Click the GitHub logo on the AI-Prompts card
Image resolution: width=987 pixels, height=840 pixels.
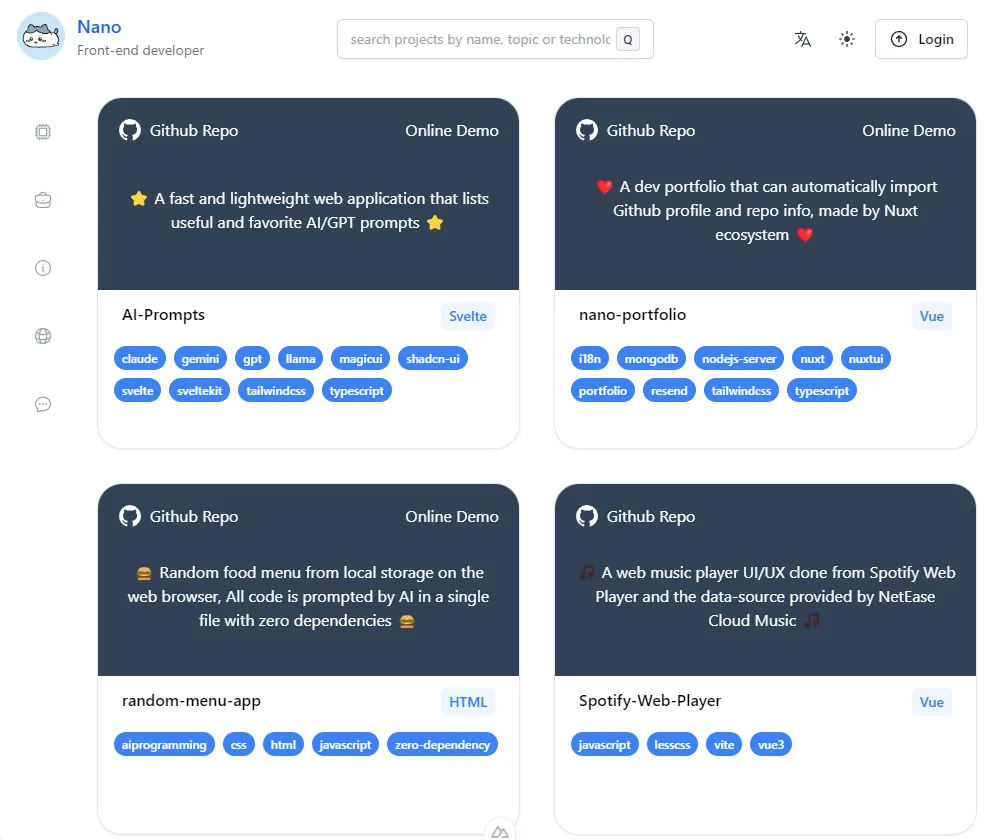coord(129,130)
